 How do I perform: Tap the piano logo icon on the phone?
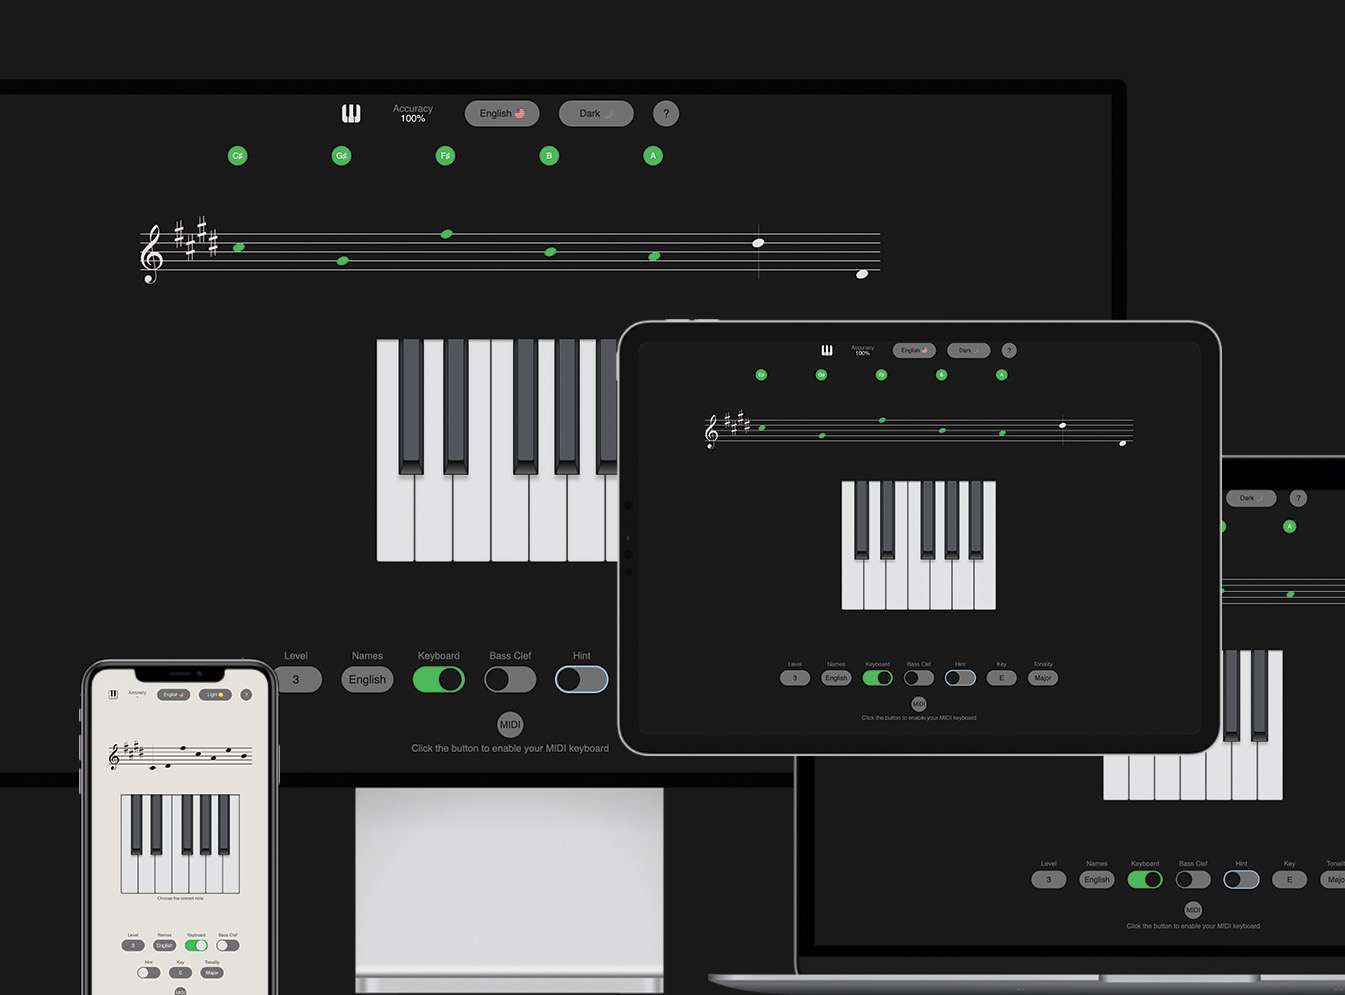pos(113,694)
